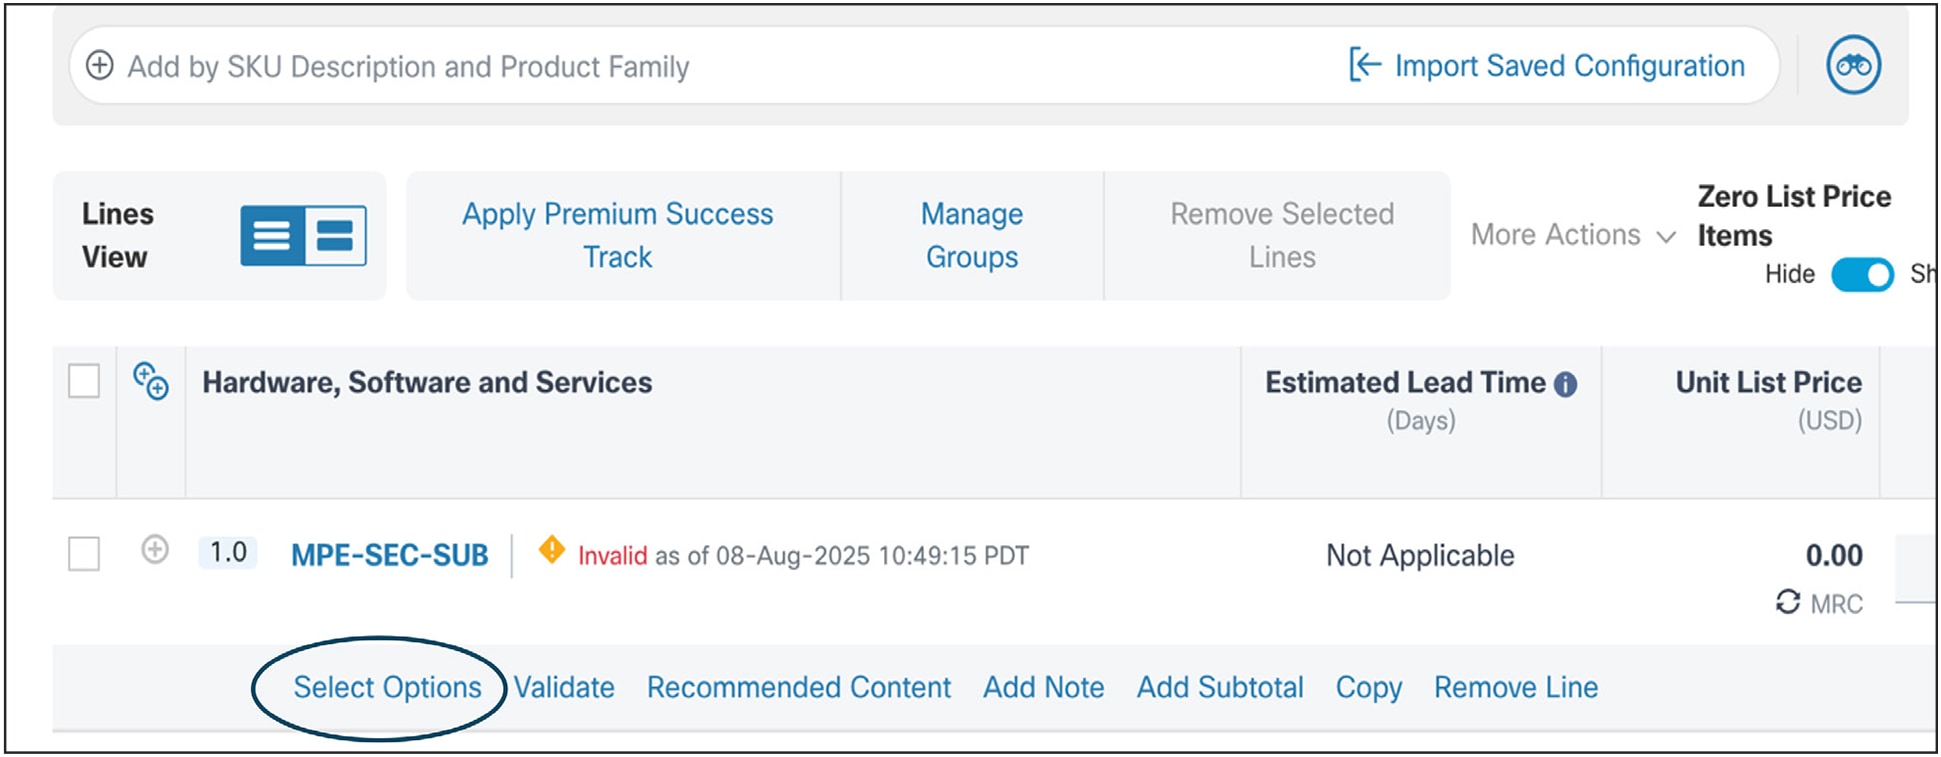This screenshot has width=1941, height=757.
Task: Click Import Saved Configuration
Action: (1547, 66)
